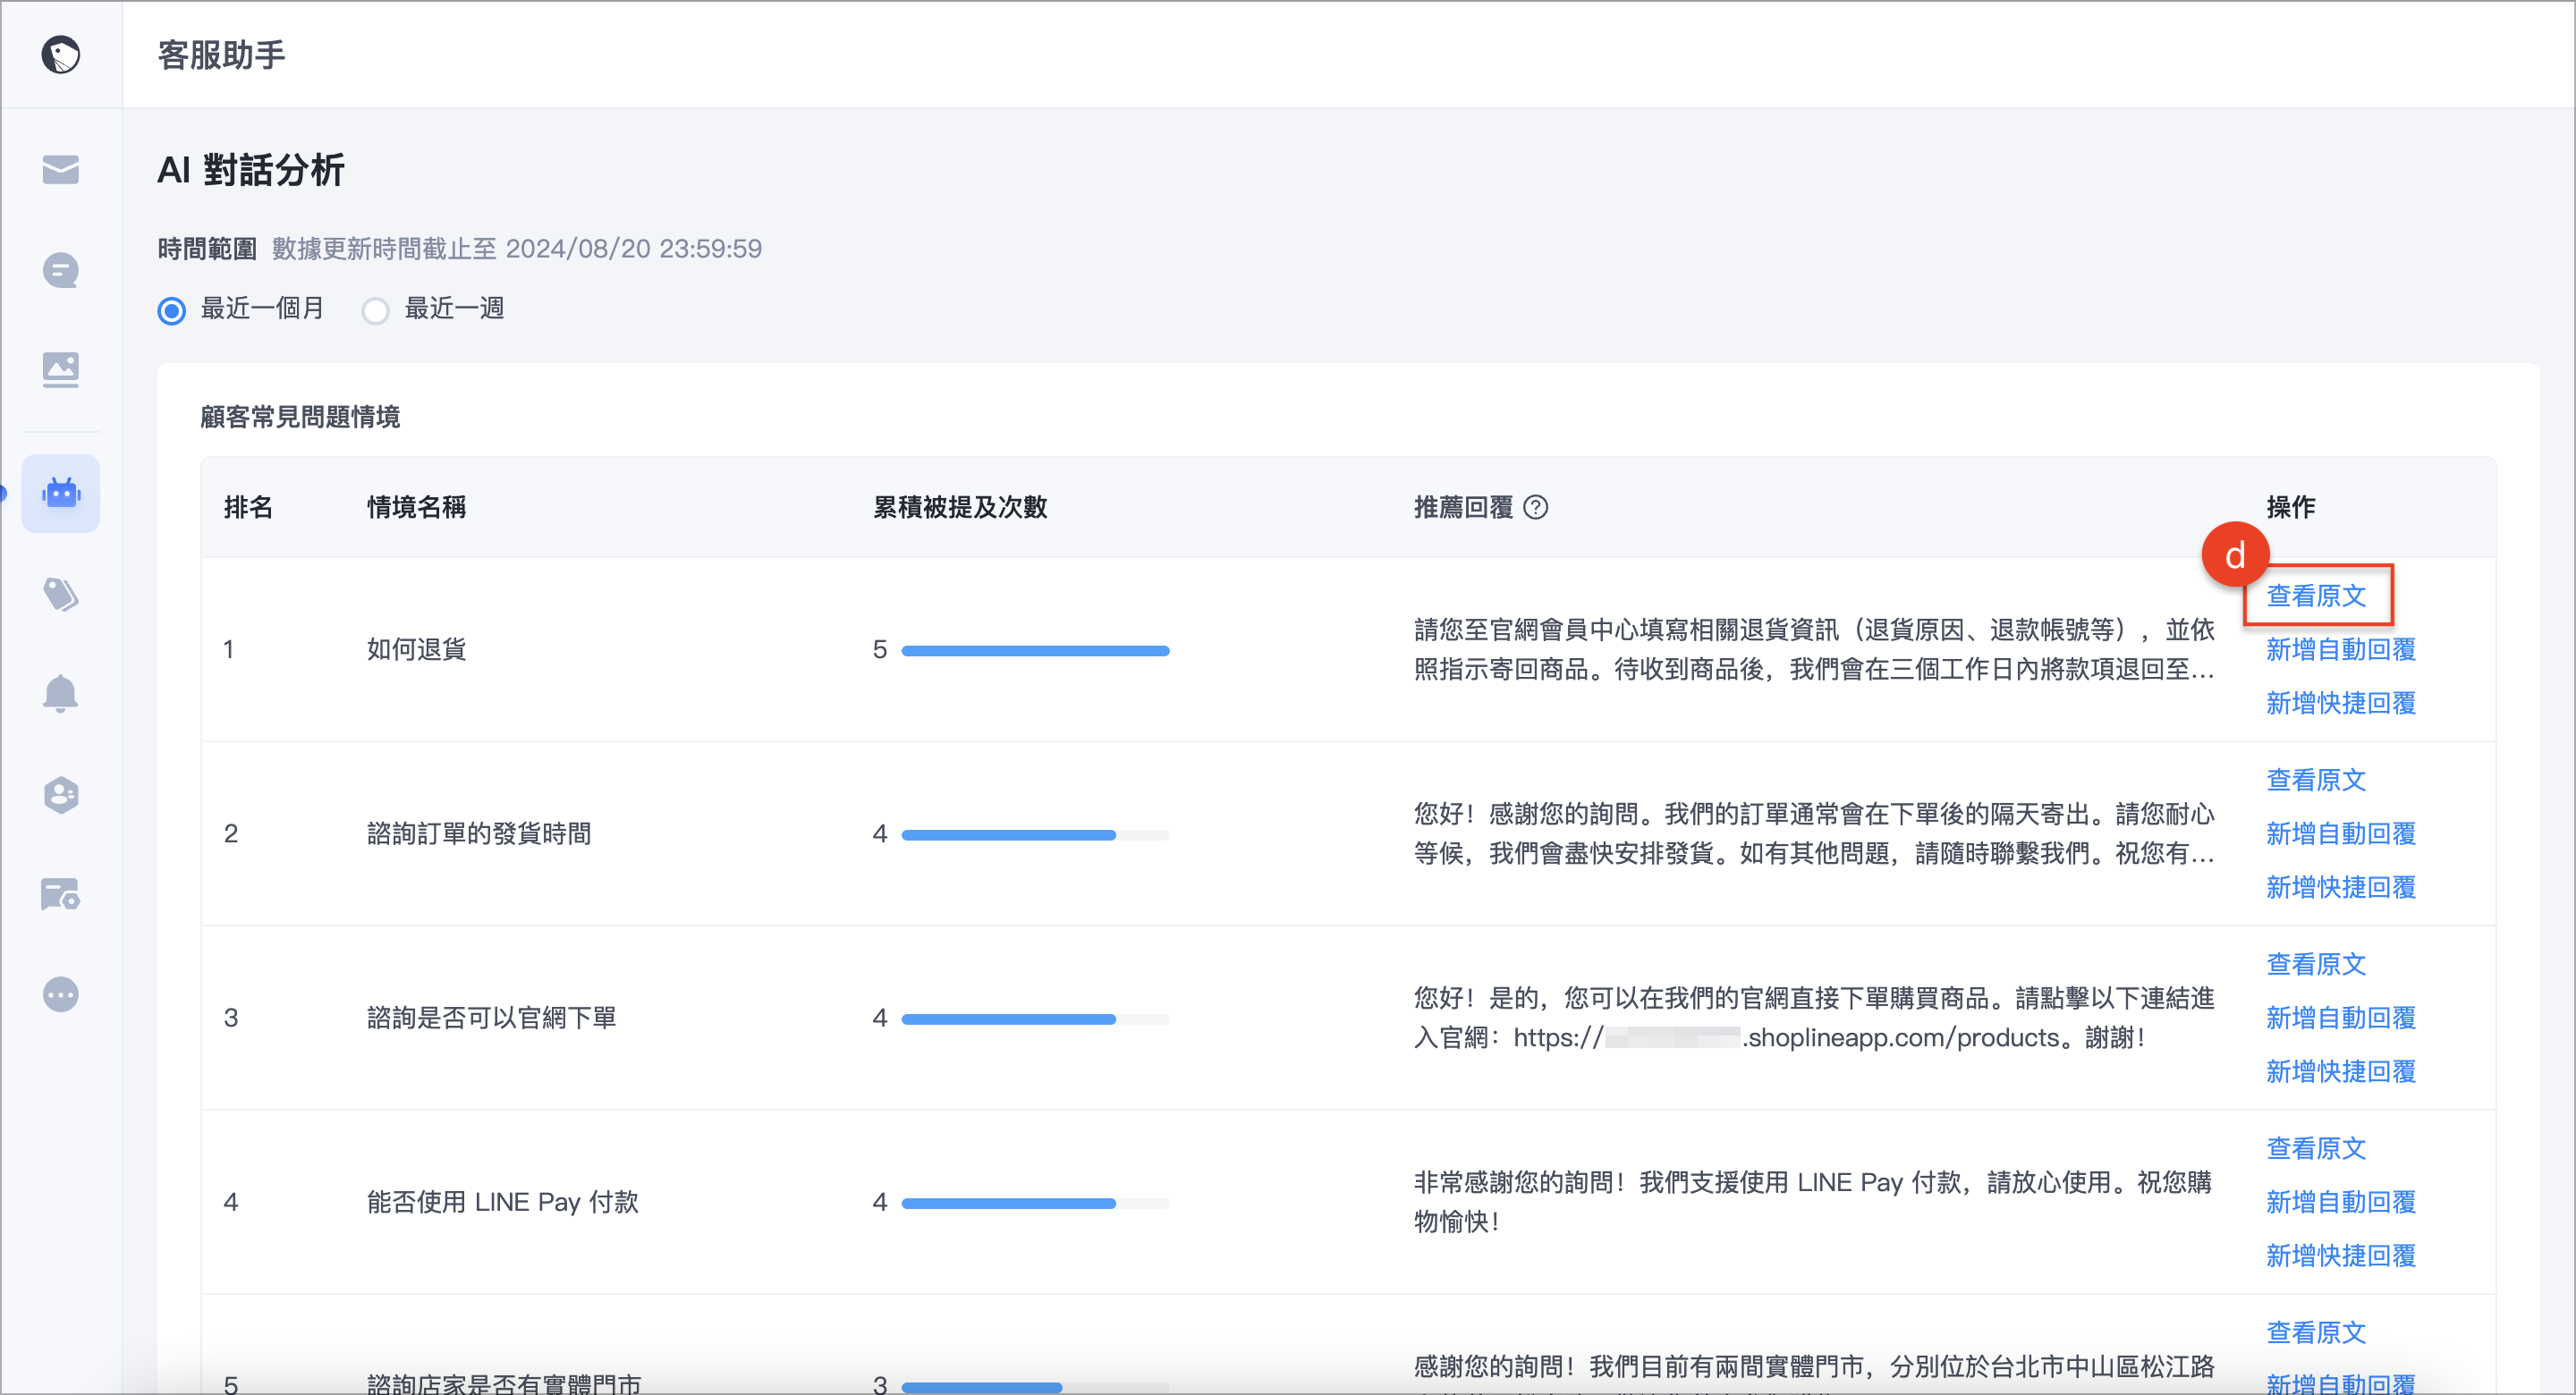Image resolution: width=2576 pixels, height=1395 pixels.
Task: Click the AI 對話分析 heading
Action: 251,170
